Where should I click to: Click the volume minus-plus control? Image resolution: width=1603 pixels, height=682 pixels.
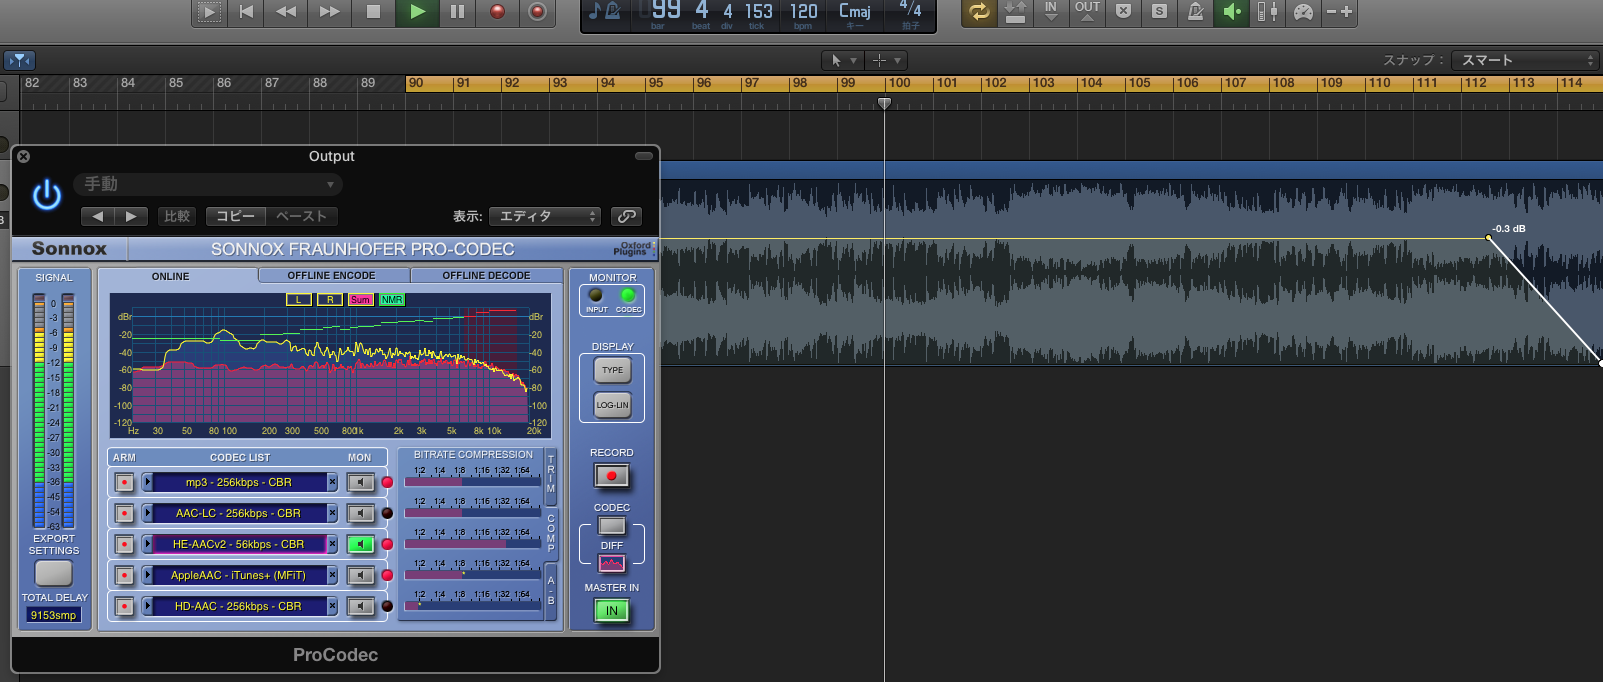[1339, 12]
